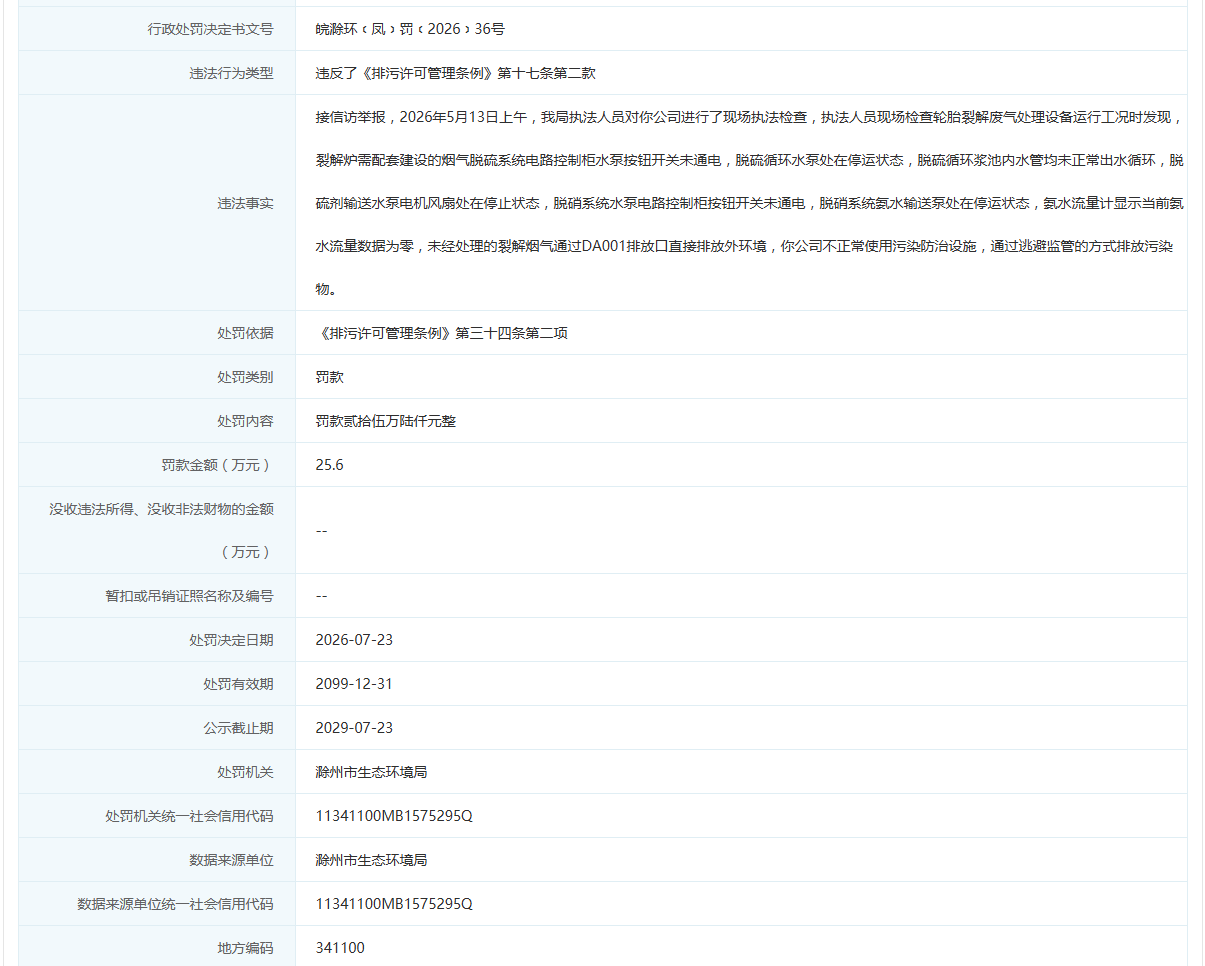Click the 处罚机关 label
Screen dimensions: 1205x966
coord(245,772)
